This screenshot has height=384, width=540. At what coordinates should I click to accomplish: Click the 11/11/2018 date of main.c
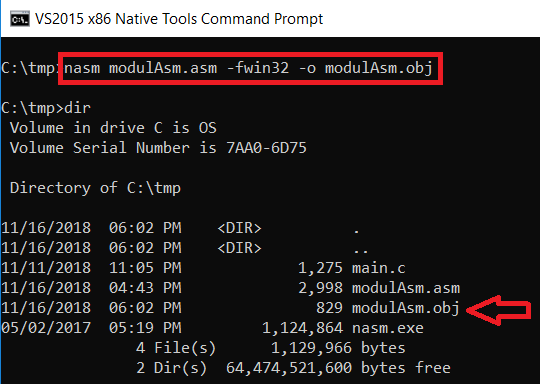click(x=46, y=268)
